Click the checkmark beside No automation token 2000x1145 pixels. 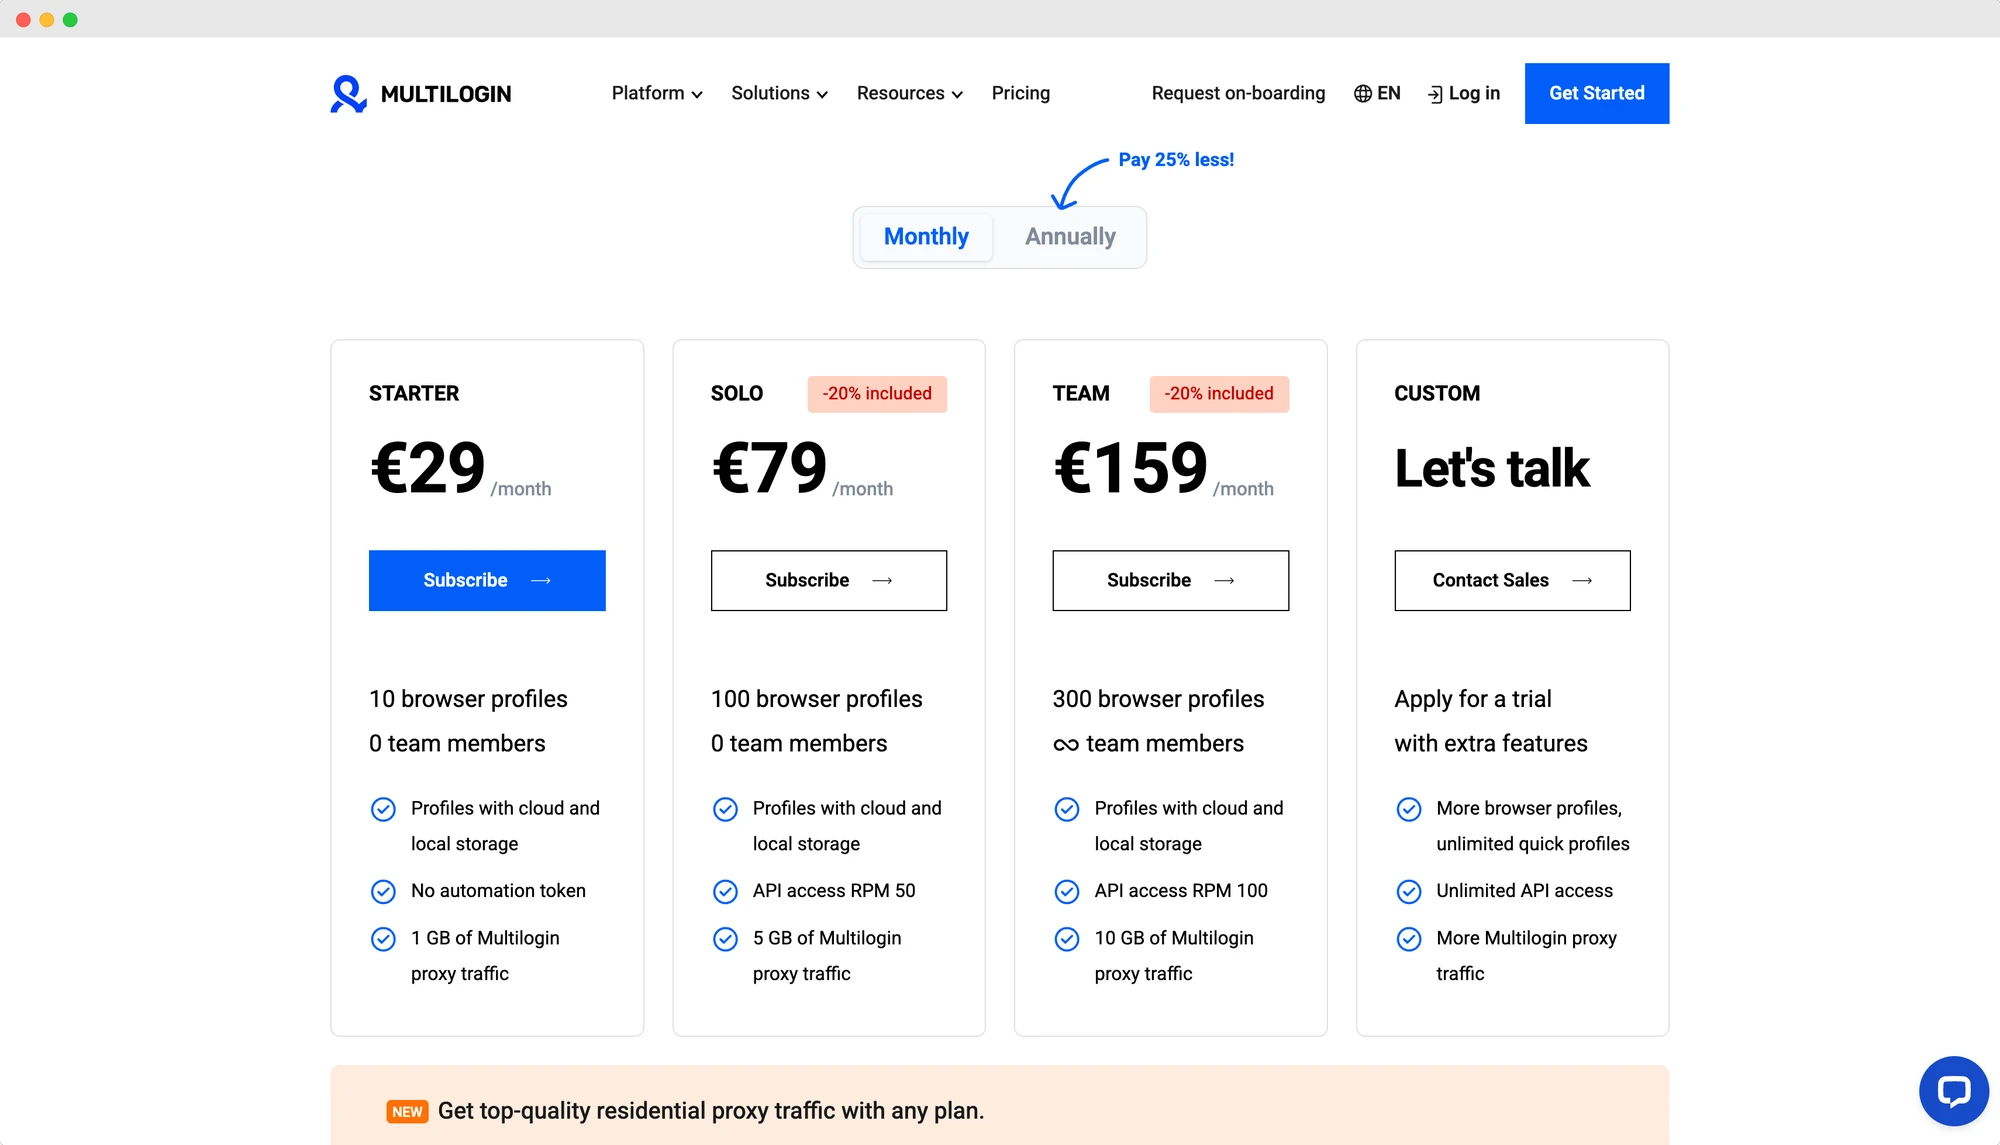[x=383, y=891]
